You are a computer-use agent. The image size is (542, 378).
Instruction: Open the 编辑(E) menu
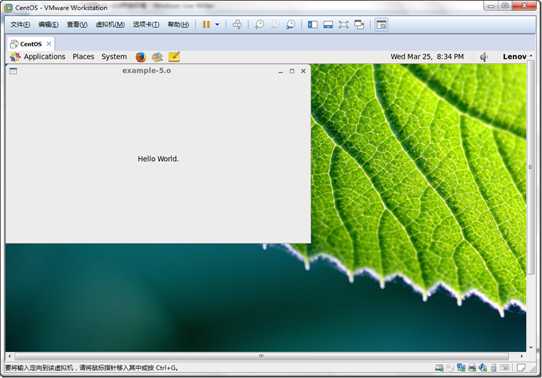point(48,25)
